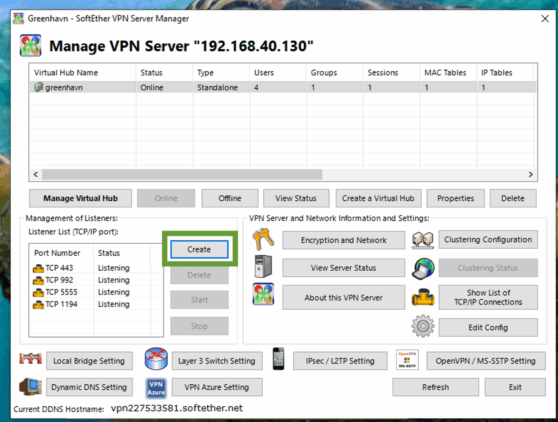
Task: Sort by MAC Tables column header
Action: [448, 73]
